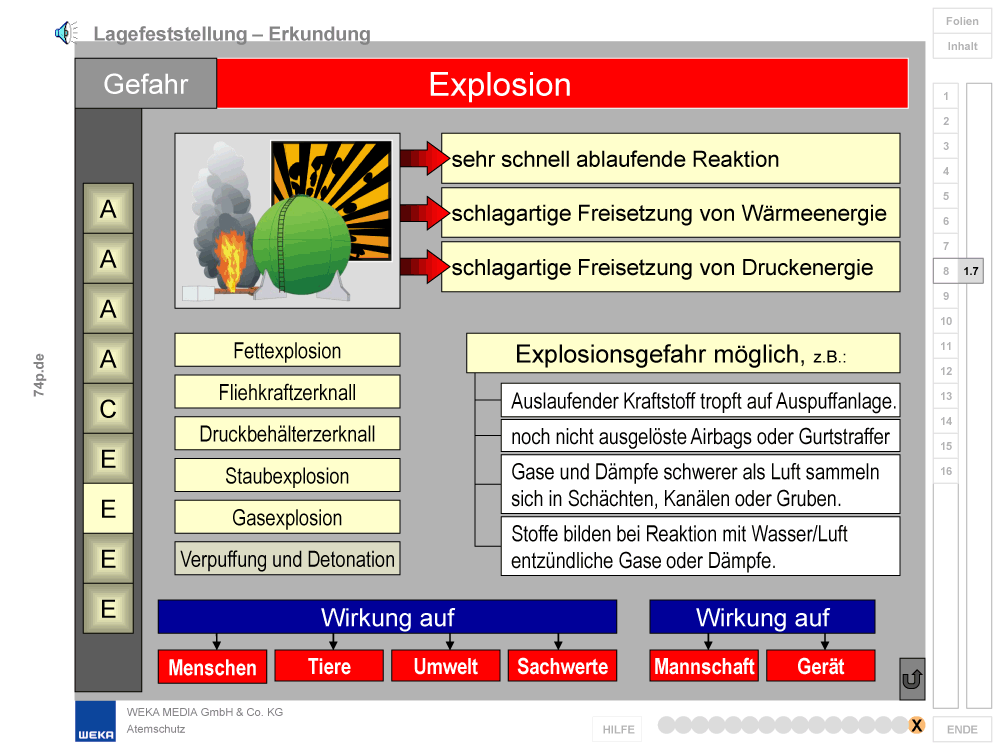Select slide number 5
1000x750 pixels.
[946, 196]
